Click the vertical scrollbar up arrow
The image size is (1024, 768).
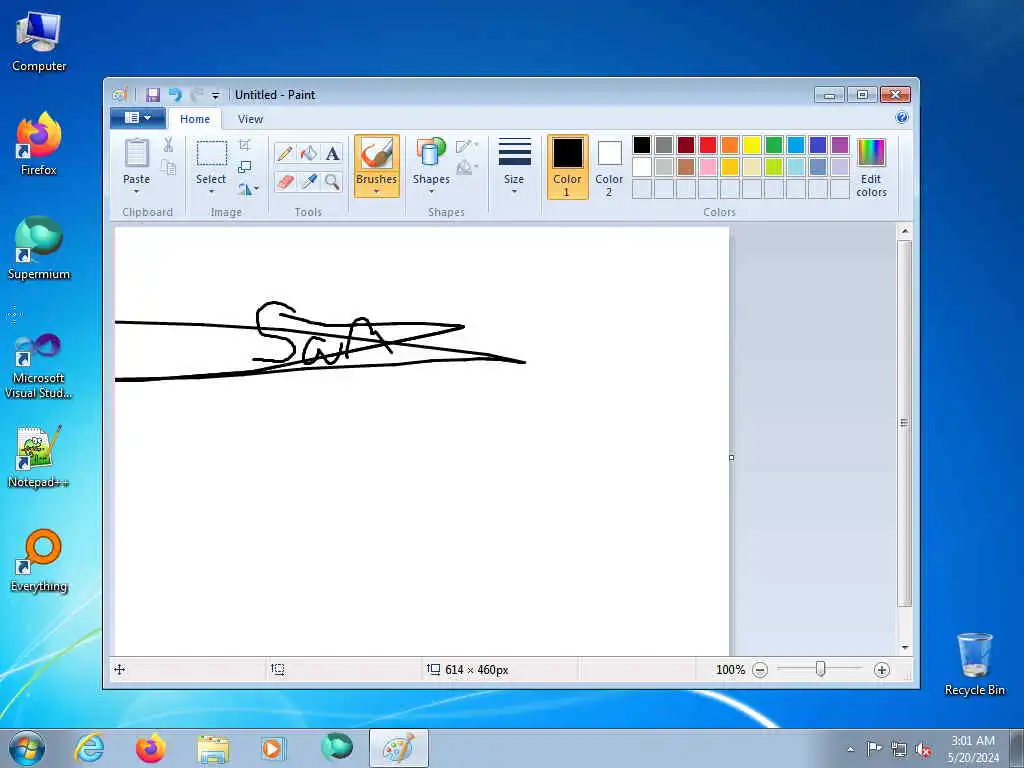(904, 231)
